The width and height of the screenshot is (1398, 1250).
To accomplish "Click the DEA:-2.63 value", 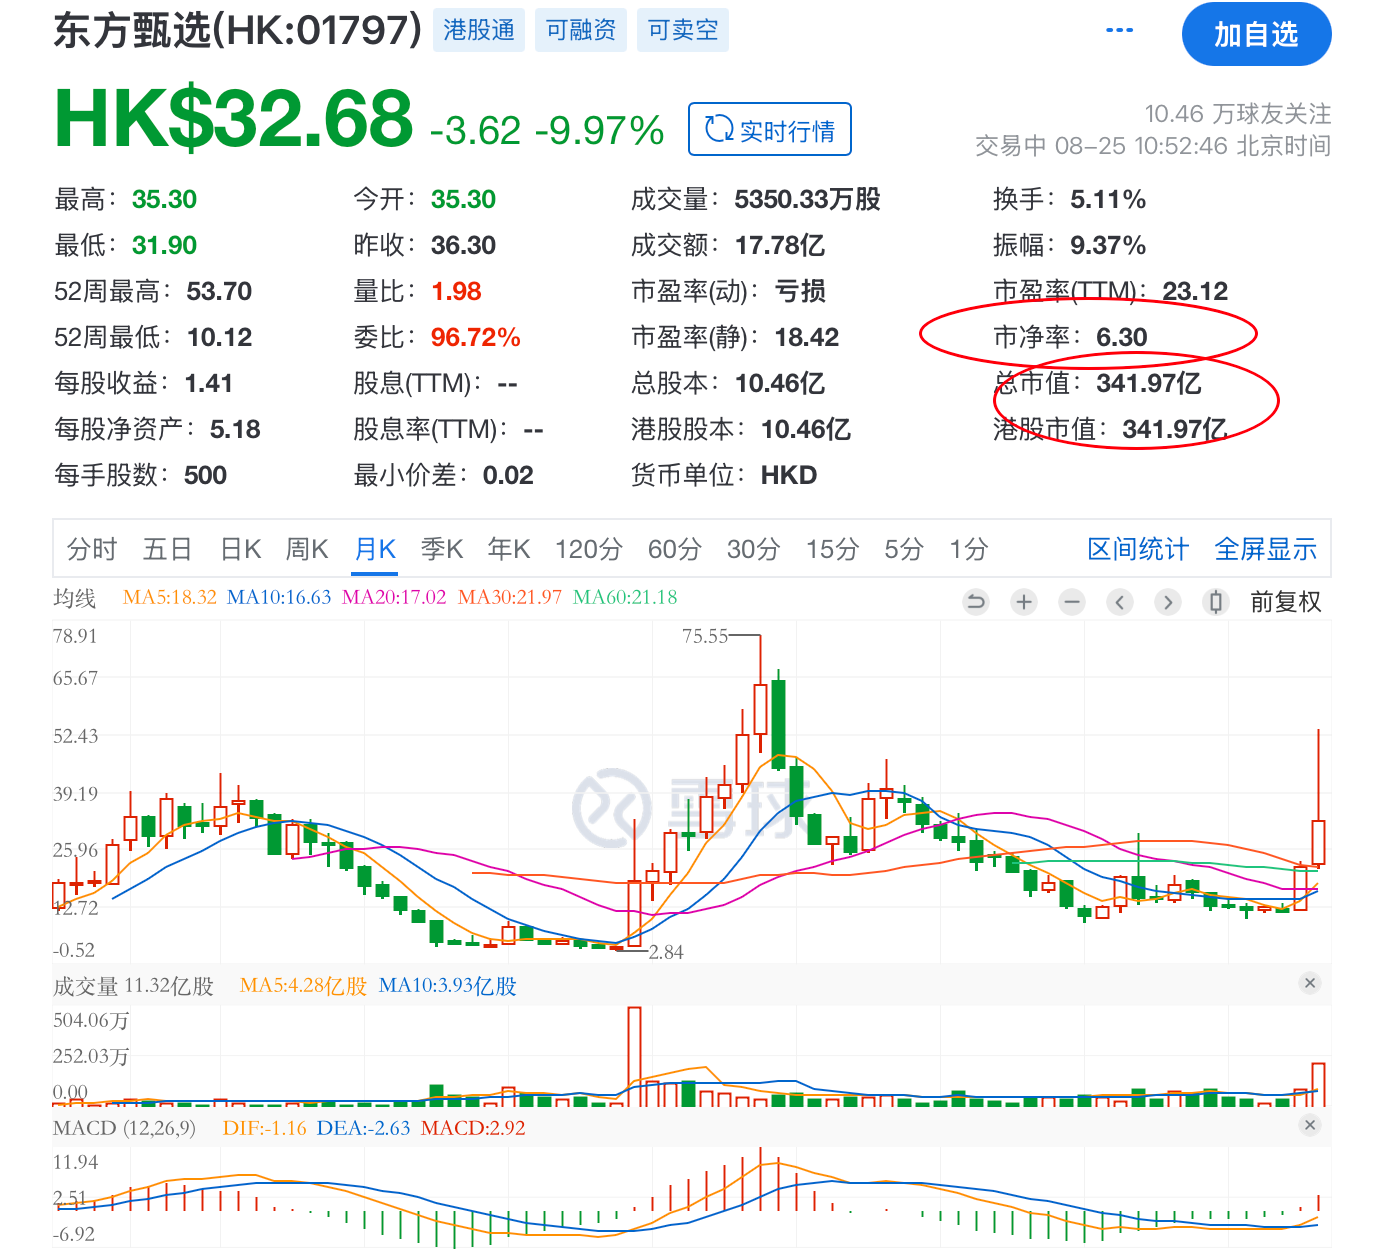I will pos(363,1128).
